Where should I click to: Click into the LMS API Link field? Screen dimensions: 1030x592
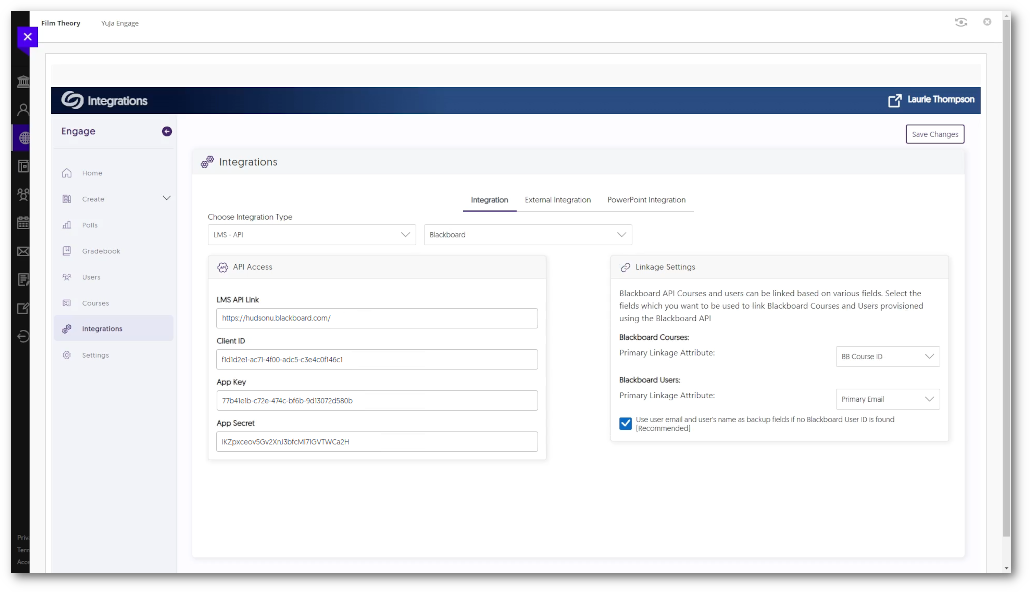tap(376, 318)
